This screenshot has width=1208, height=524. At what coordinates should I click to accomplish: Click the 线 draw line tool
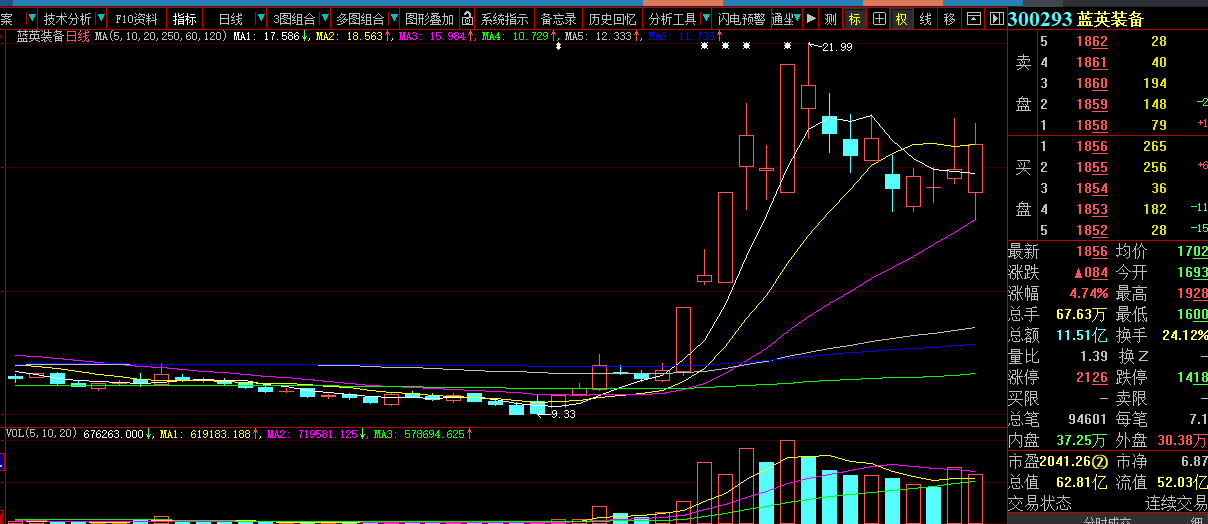(926, 19)
